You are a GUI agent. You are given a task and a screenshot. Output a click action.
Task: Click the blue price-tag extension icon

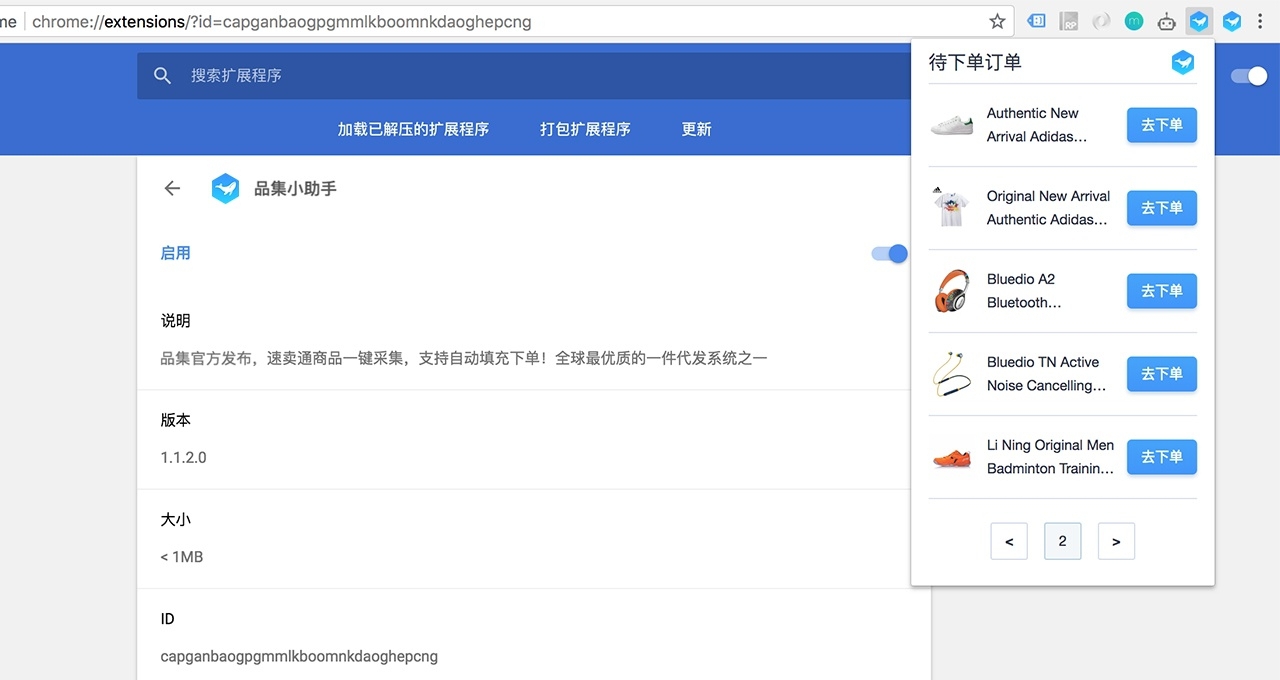point(1037,20)
